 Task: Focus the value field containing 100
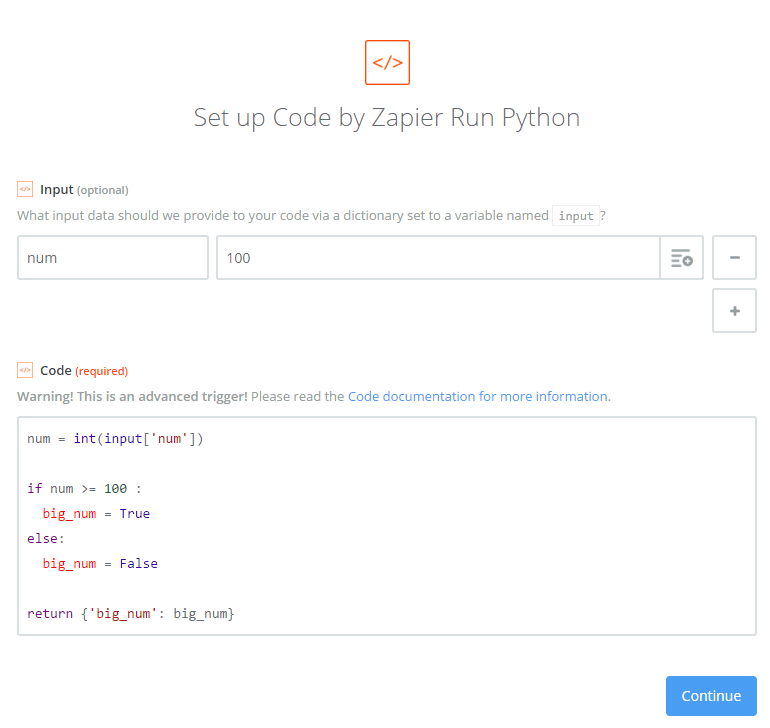click(437, 258)
